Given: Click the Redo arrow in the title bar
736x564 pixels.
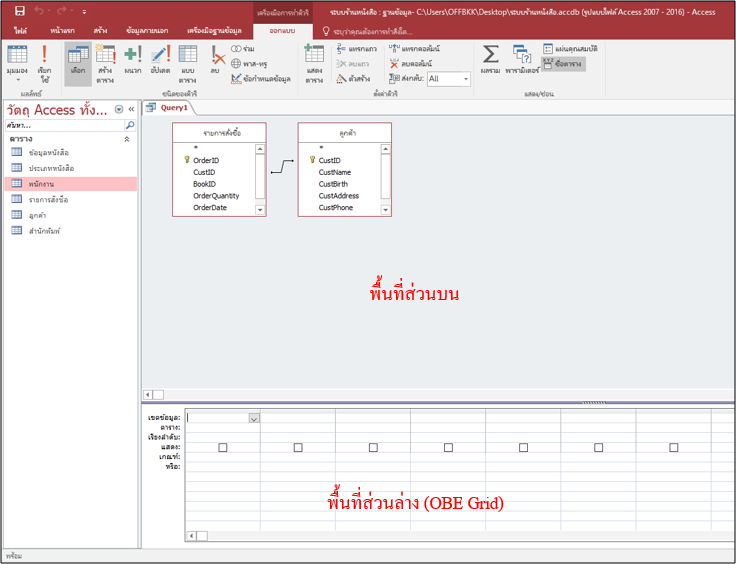Looking at the screenshot, I should click(x=62, y=11).
